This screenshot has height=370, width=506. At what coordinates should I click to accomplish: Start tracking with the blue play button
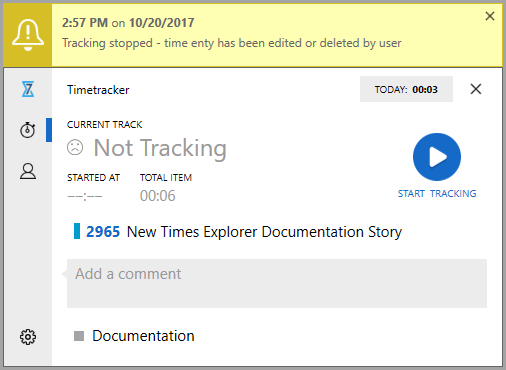point(437,157)
